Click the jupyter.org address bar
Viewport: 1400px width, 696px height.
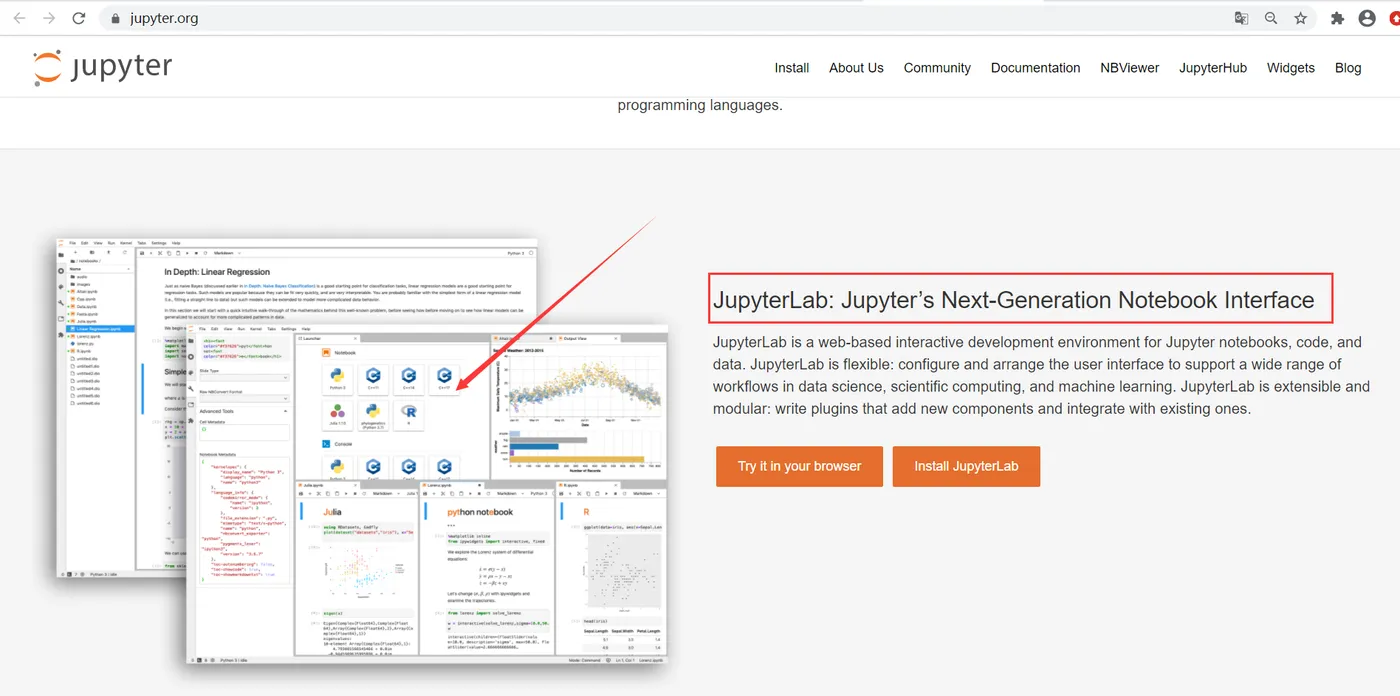pyautogui.click(x=660, y=18)
